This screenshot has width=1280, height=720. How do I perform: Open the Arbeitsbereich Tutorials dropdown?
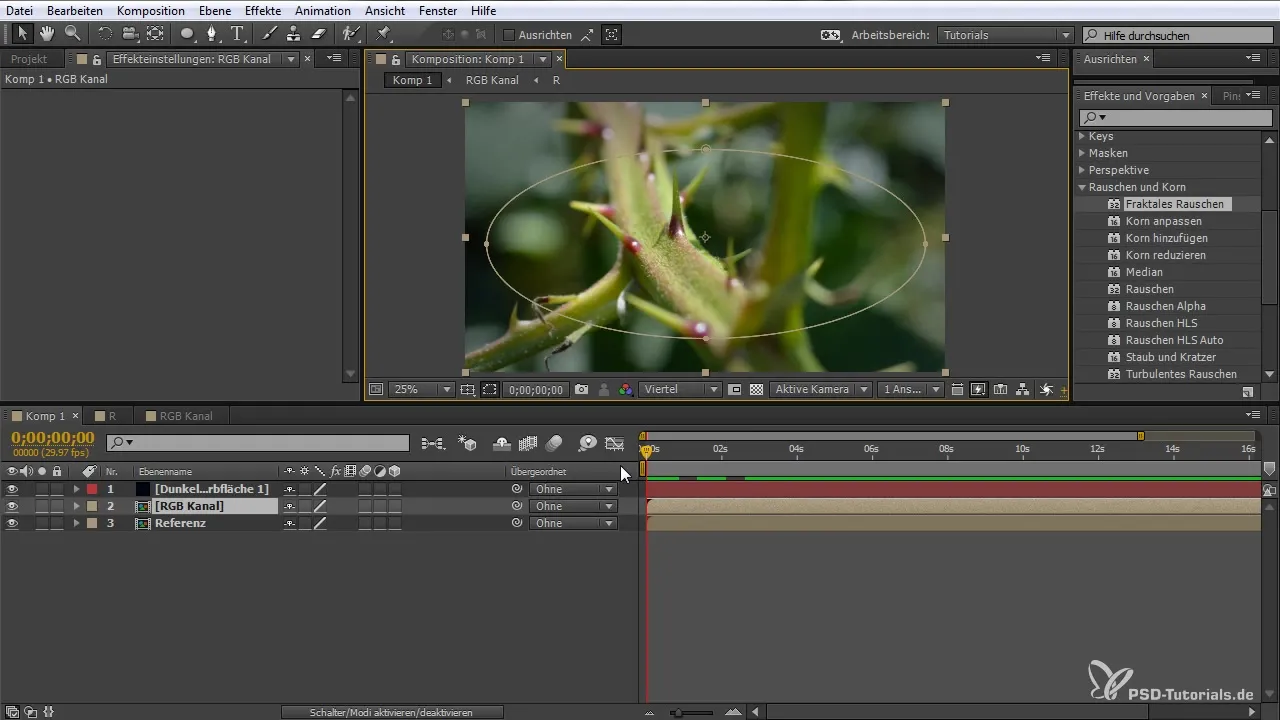point(1006,35)
